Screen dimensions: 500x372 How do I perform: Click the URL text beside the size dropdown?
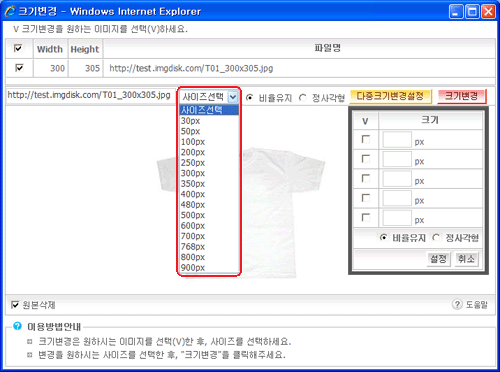point(89,95)
